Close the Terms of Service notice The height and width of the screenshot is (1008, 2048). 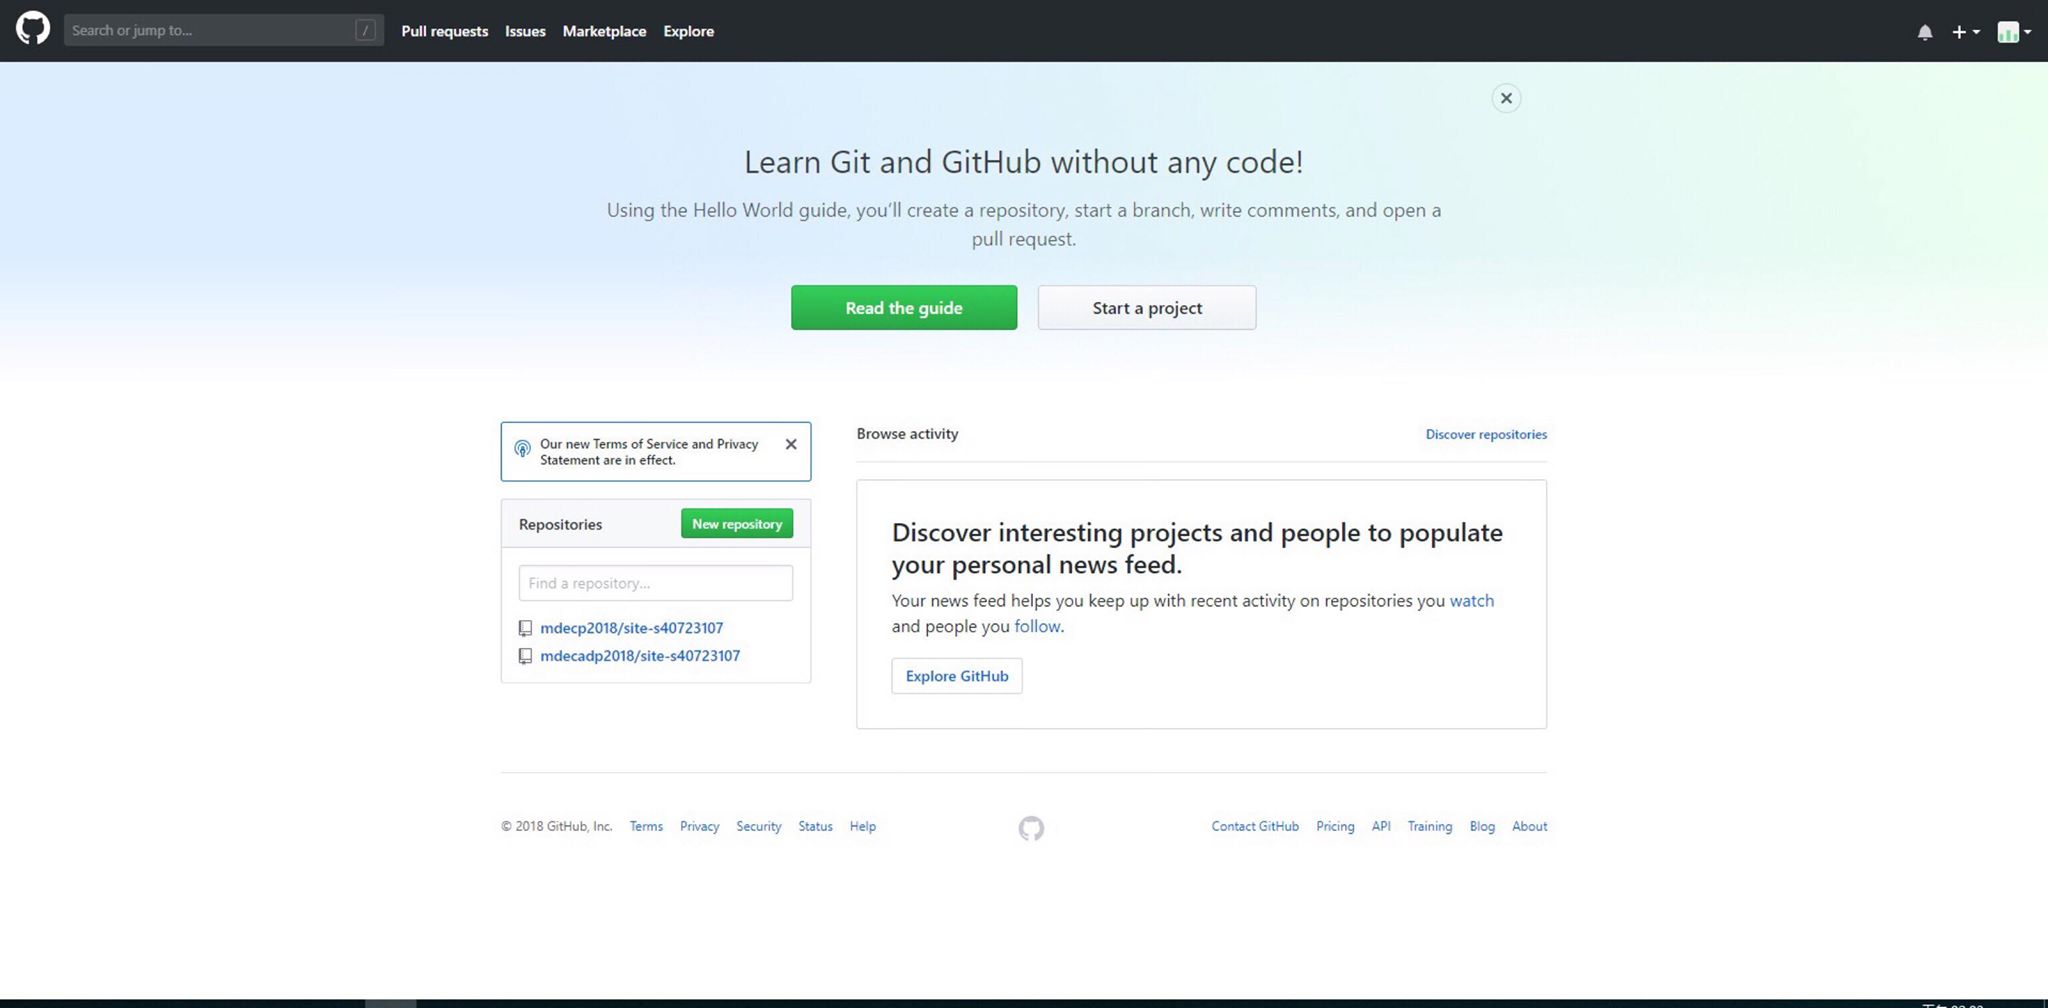click(x=791, y=444)
